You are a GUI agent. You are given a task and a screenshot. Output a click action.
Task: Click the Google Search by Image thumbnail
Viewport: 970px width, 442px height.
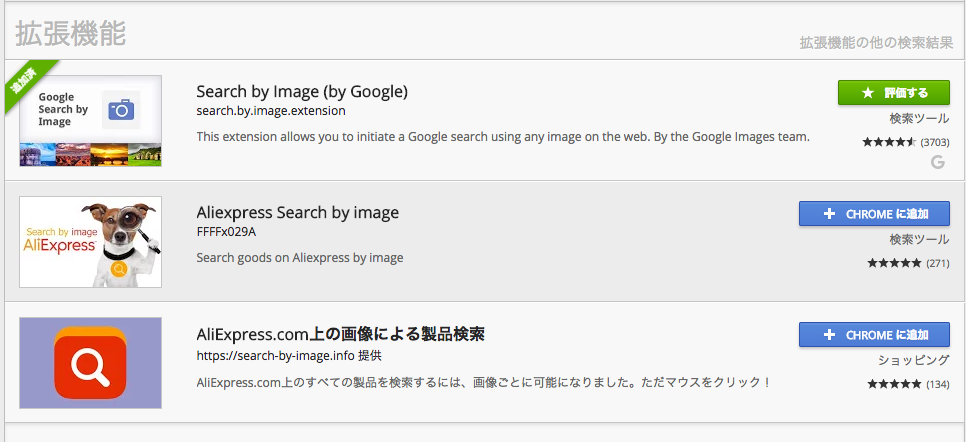click(x=90, y=121)
